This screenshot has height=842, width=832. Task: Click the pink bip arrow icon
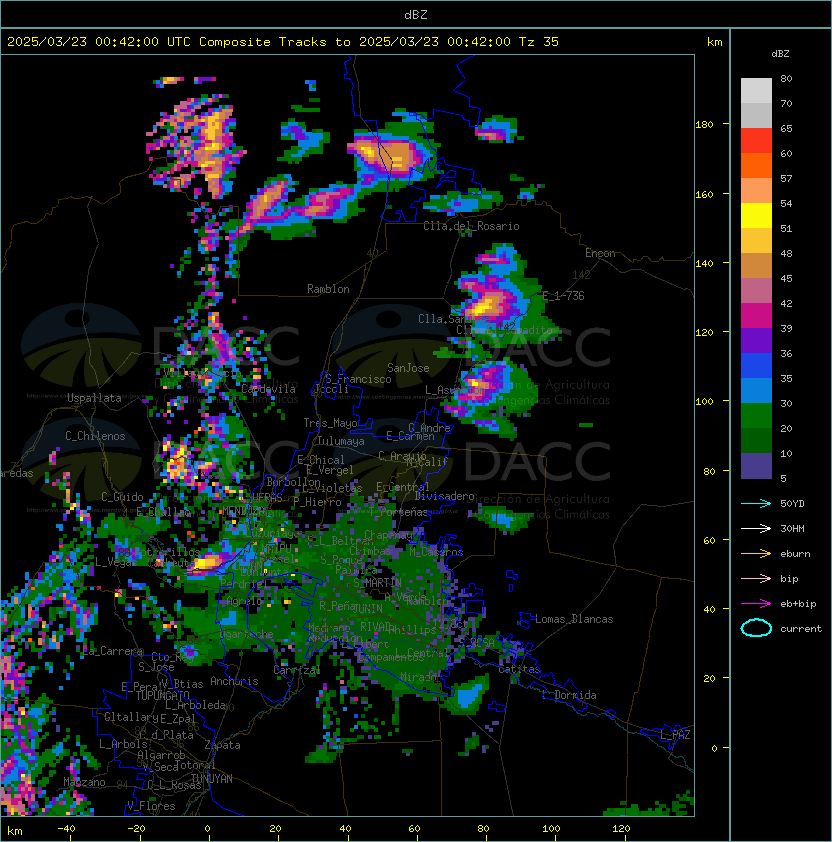pyautogui.click(x=756, y=578)
